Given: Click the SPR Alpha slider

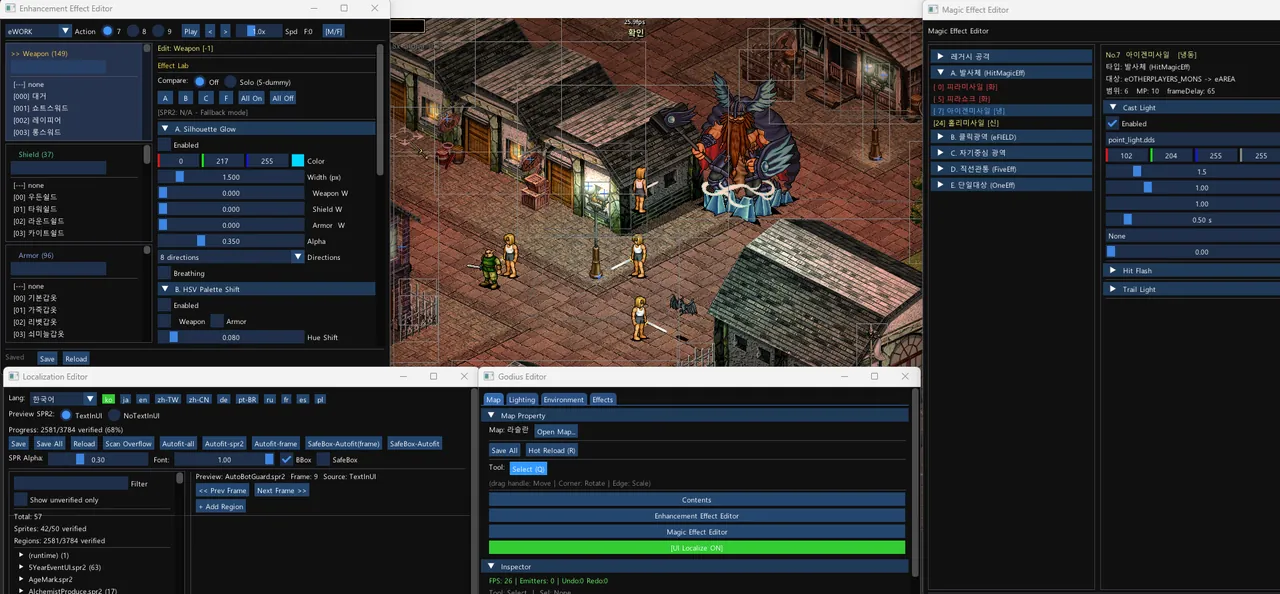Looking at the screenshot, I should click(x=98, y=459).
